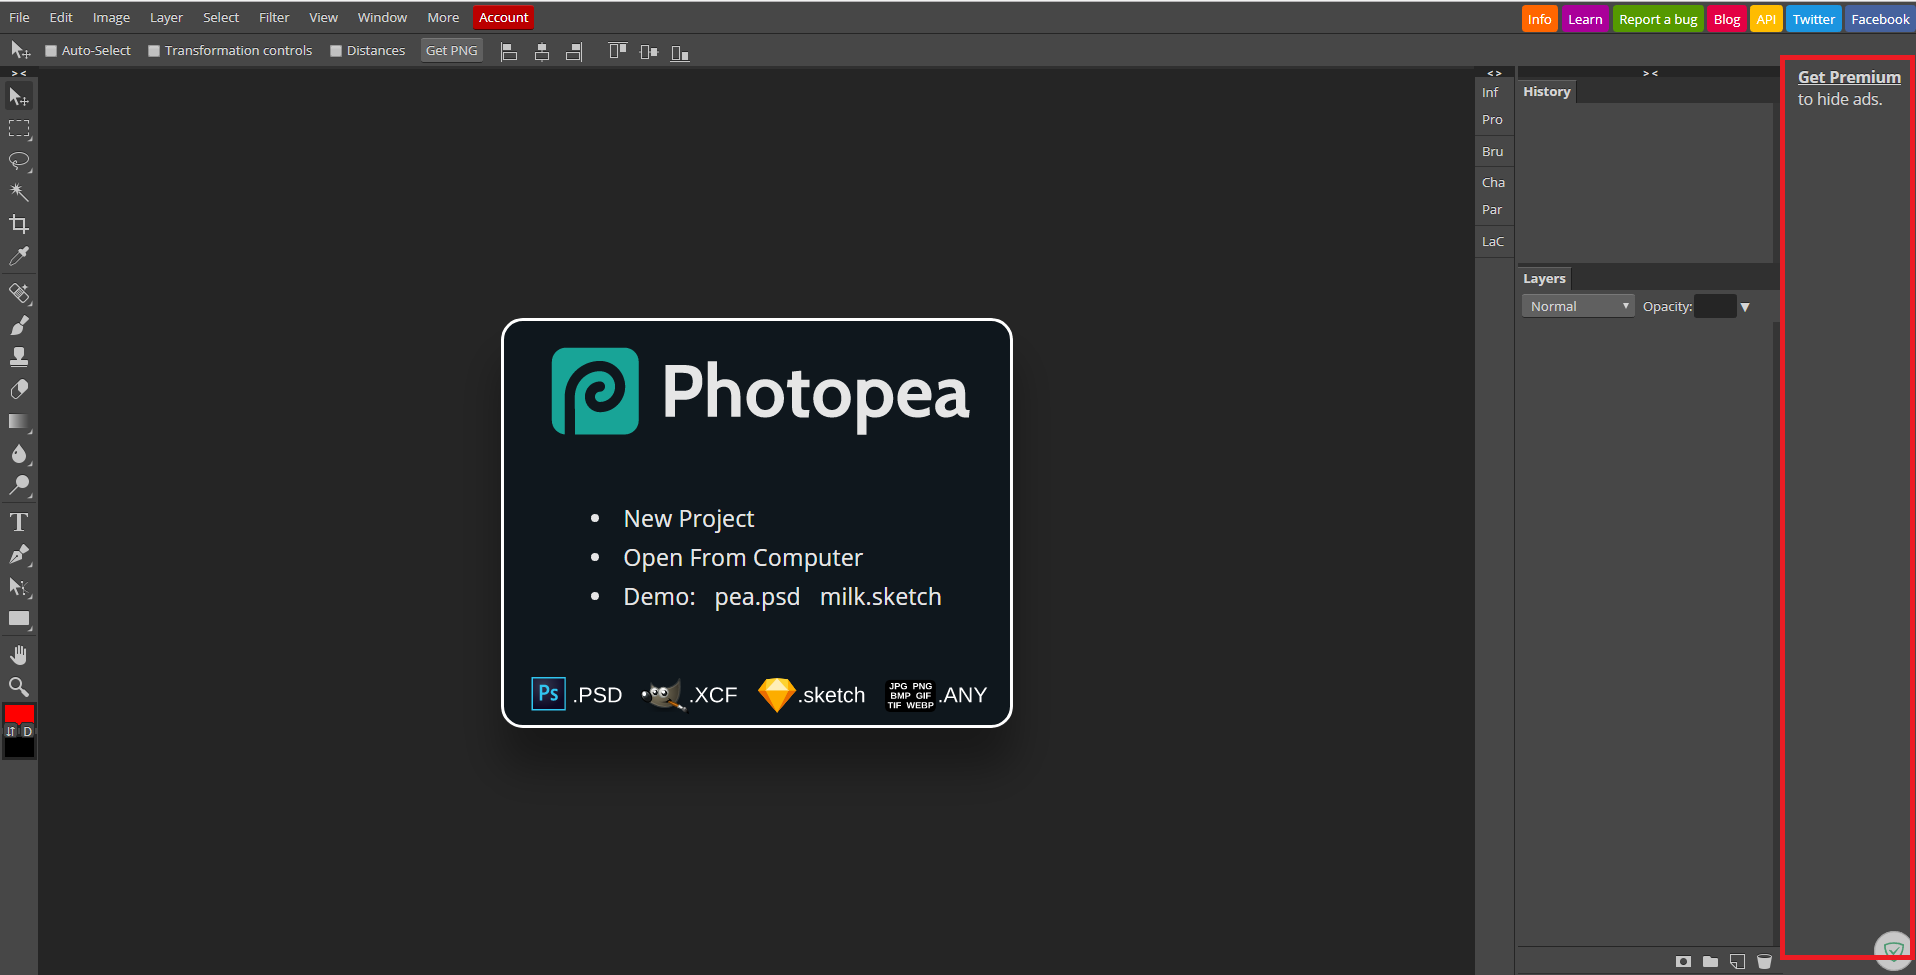The height and width of the screenshot is (975, 1916).
Task: Click the foreground color swatch
Action: (15, 713)
